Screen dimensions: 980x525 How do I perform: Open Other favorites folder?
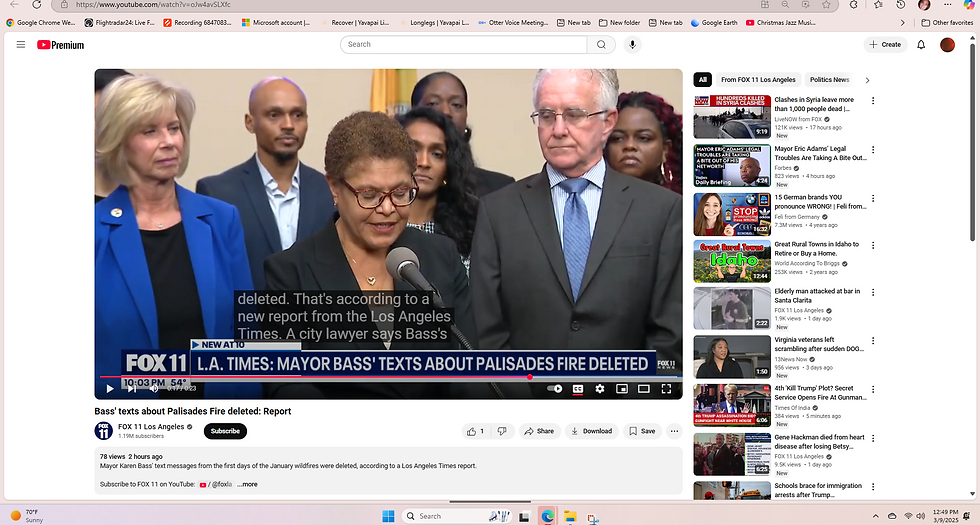(x=947, y=22)
